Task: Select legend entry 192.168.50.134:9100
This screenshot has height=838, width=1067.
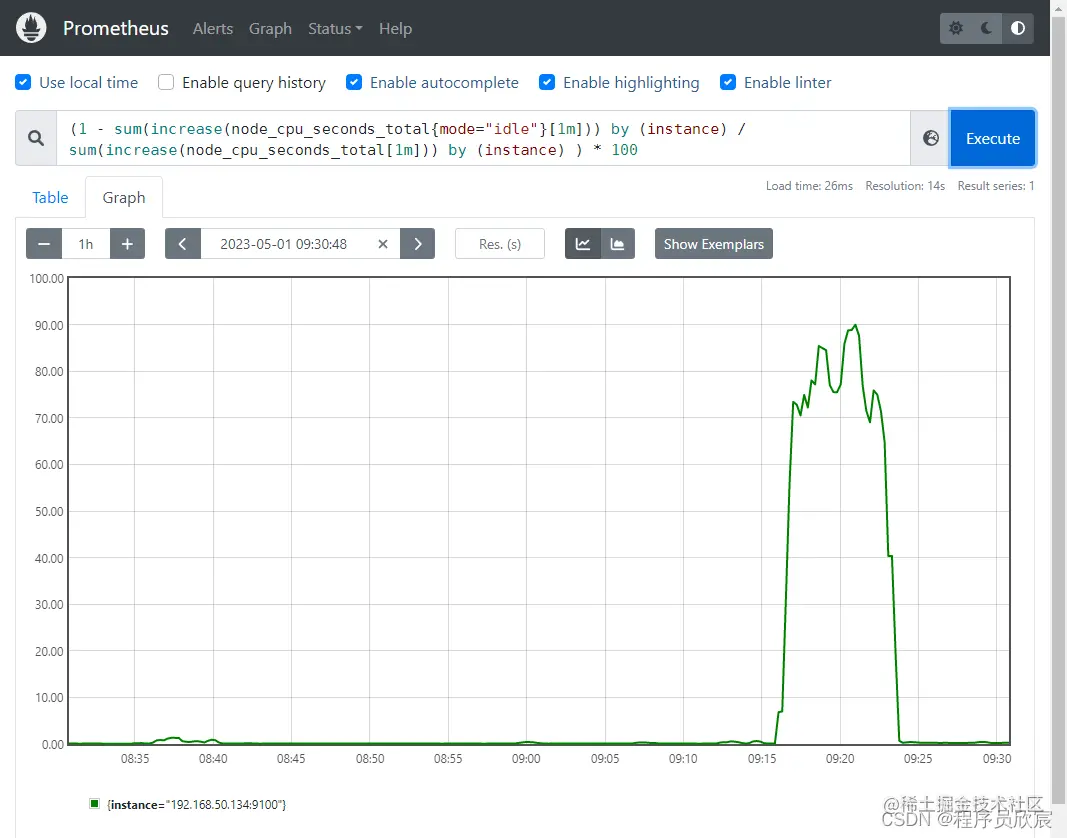Action: point(197,805)
